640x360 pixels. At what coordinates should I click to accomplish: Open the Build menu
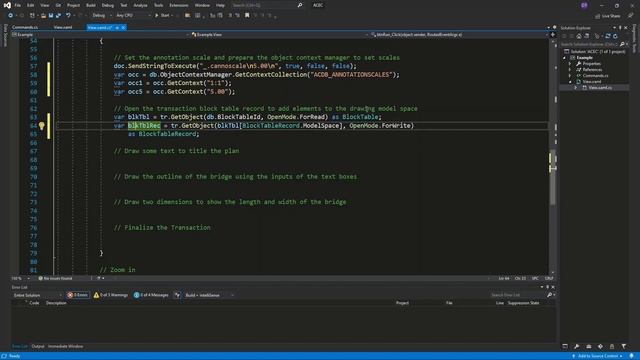91,5
